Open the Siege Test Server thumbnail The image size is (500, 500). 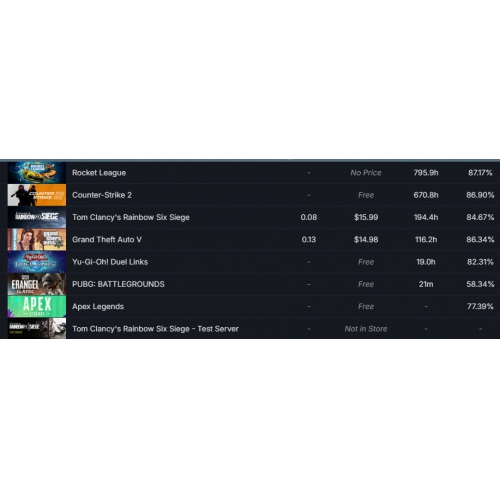(x=37, y=328)
